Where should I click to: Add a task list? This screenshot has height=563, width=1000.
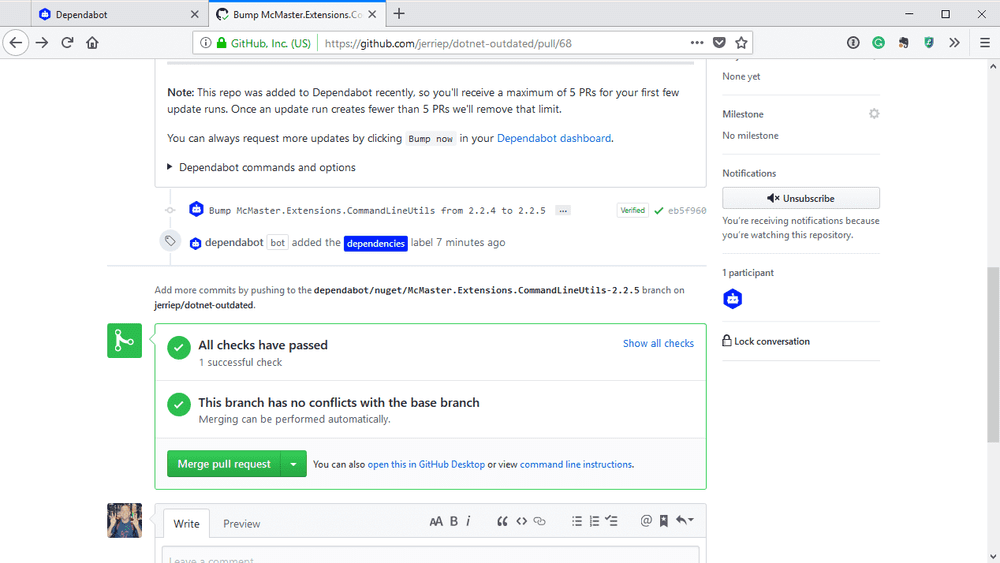click(612, 522)
